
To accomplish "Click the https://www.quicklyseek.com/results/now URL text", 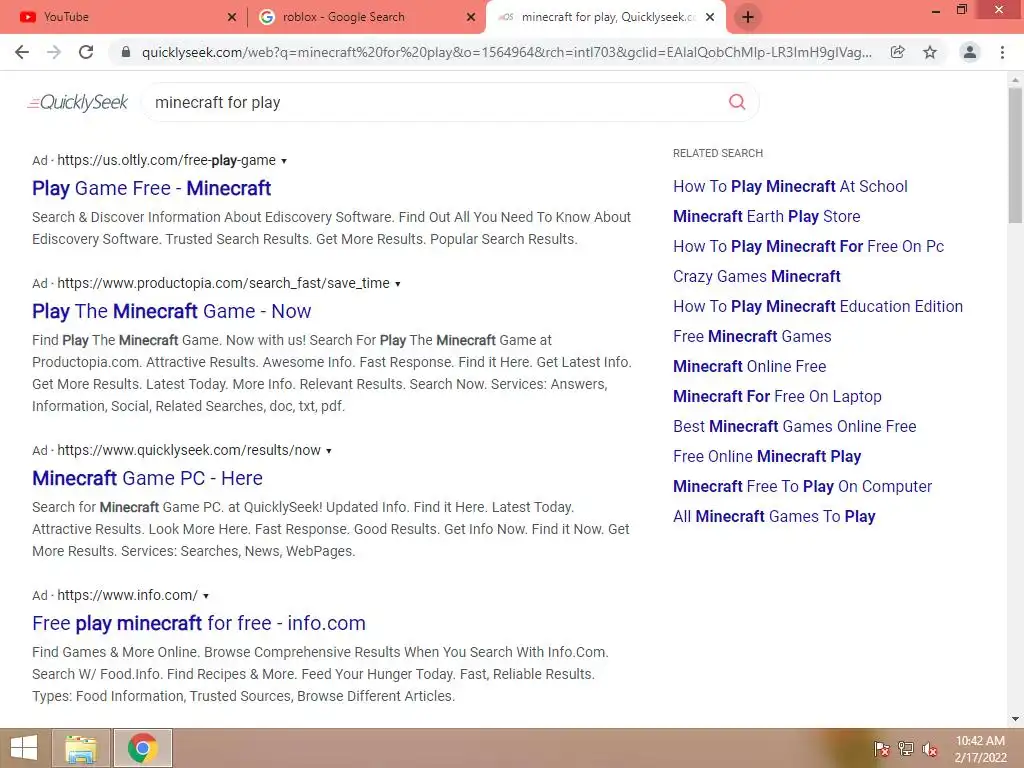I will coord(189,450).
